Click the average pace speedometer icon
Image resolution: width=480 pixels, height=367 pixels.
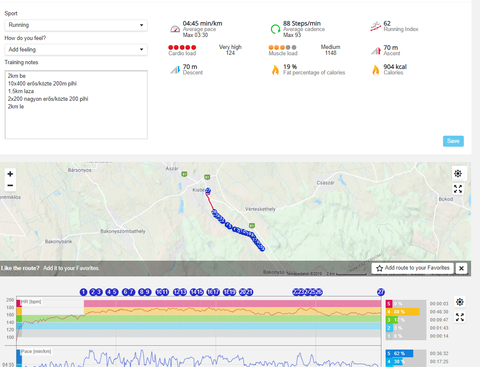[x=175, y=29]
